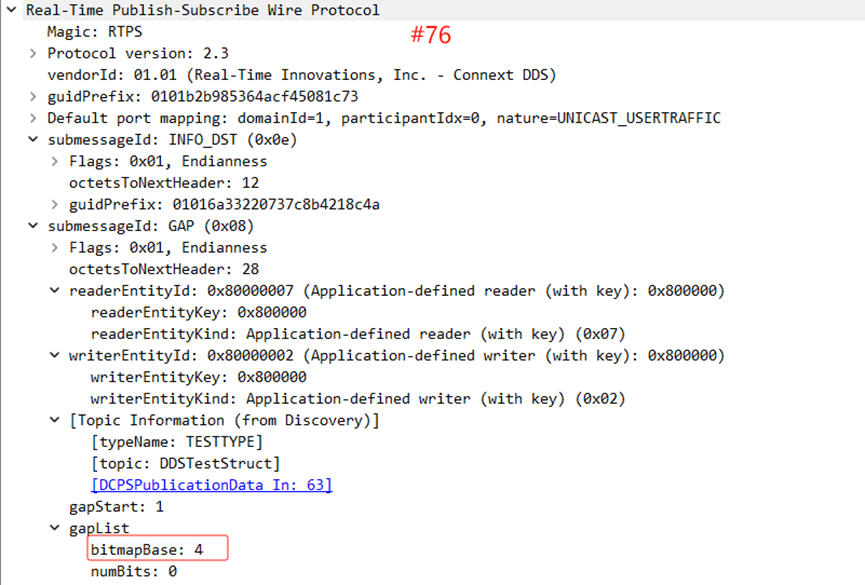This screenshot has height=585, width=865.
Task: Expand the first guidPrefix 0101b2b985364acf45081c73 node
Action: [x=33, y=97]
